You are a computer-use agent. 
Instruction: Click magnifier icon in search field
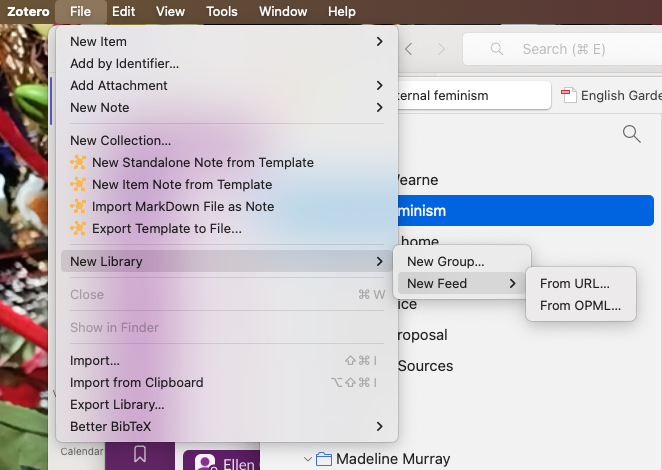(497, 49)
